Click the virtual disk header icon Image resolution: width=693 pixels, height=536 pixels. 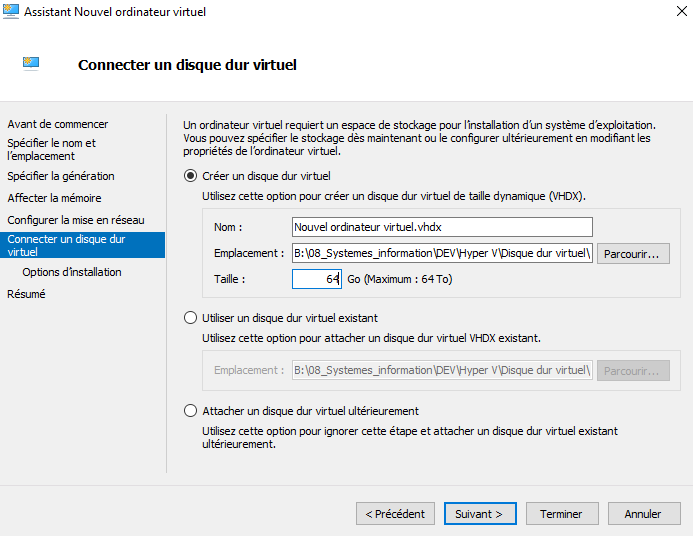click(x=31, y=64)
